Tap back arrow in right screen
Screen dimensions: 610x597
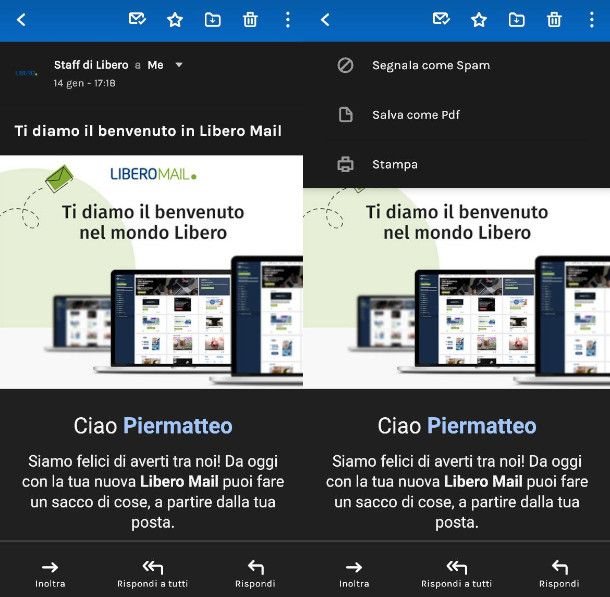[325, 19]
